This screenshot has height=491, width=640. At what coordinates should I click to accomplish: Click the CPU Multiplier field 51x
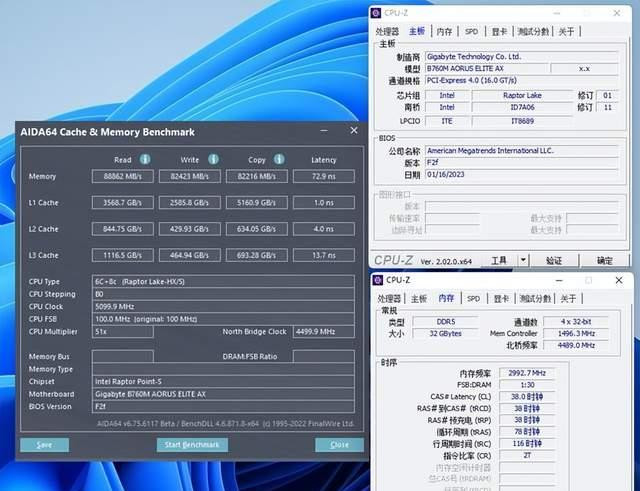(x=122, y=331)
